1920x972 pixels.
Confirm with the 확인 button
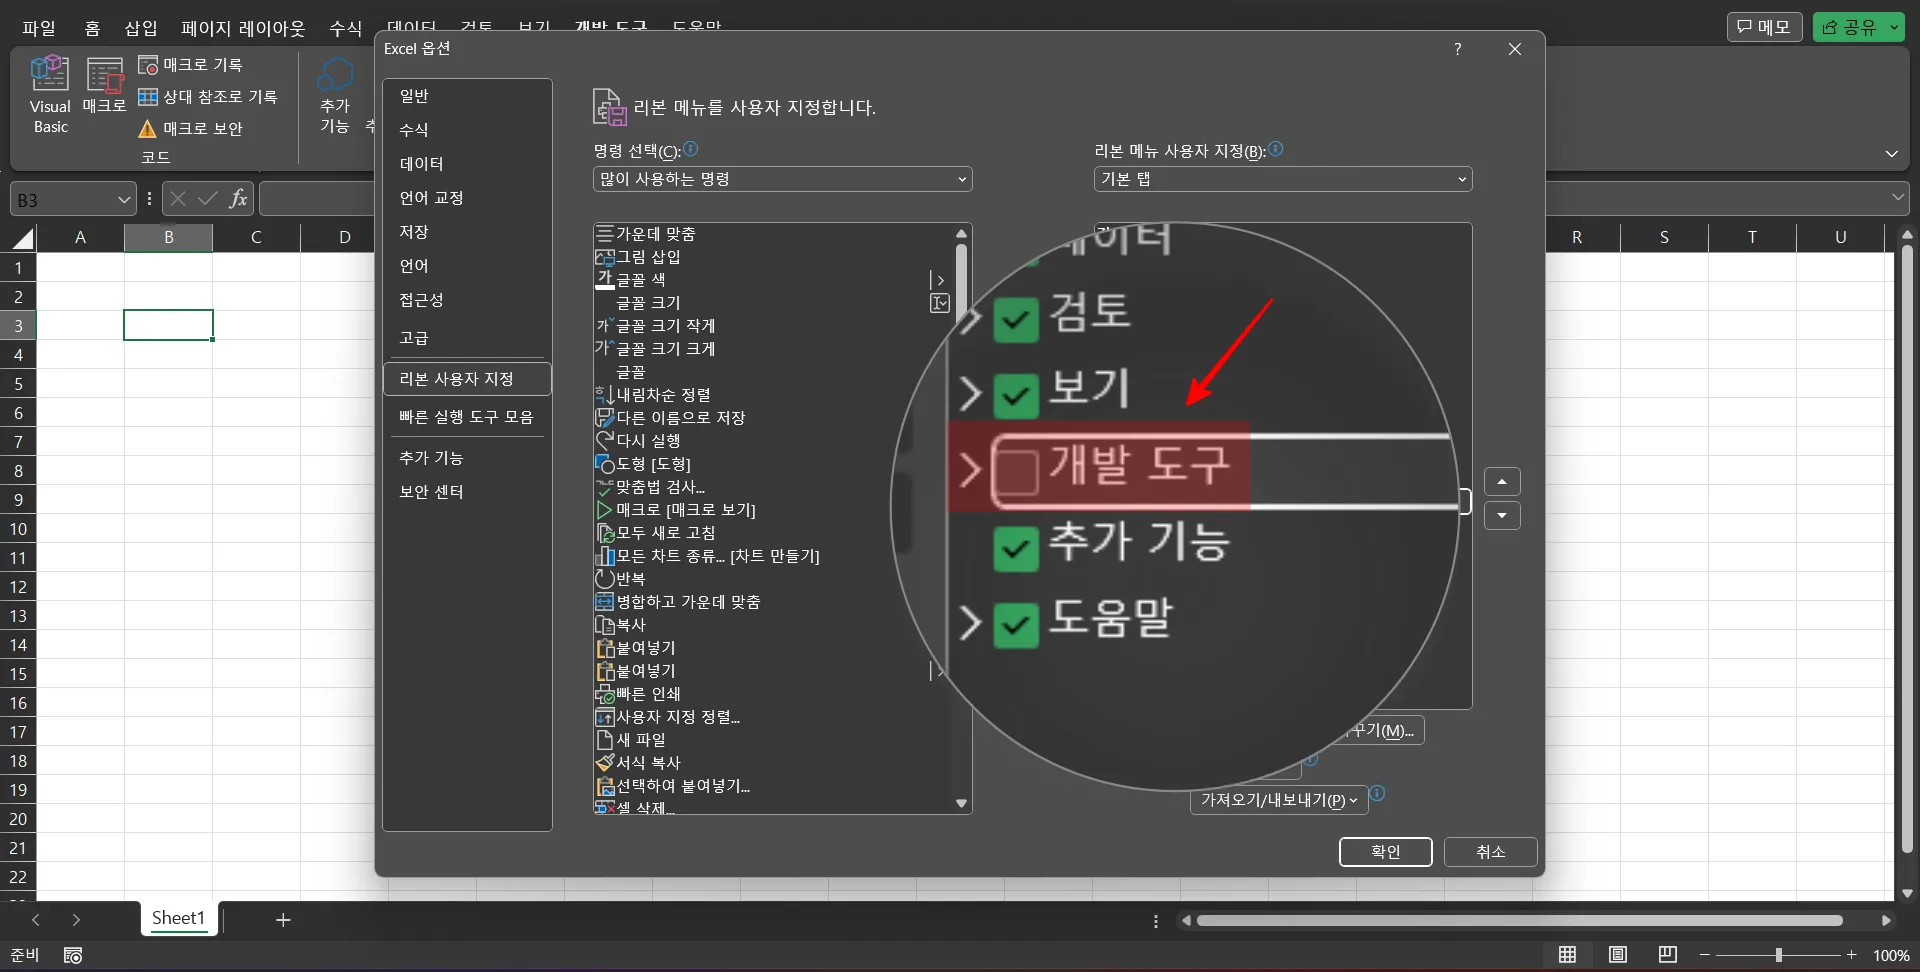pyautogui.click(x=1385, y=852)
